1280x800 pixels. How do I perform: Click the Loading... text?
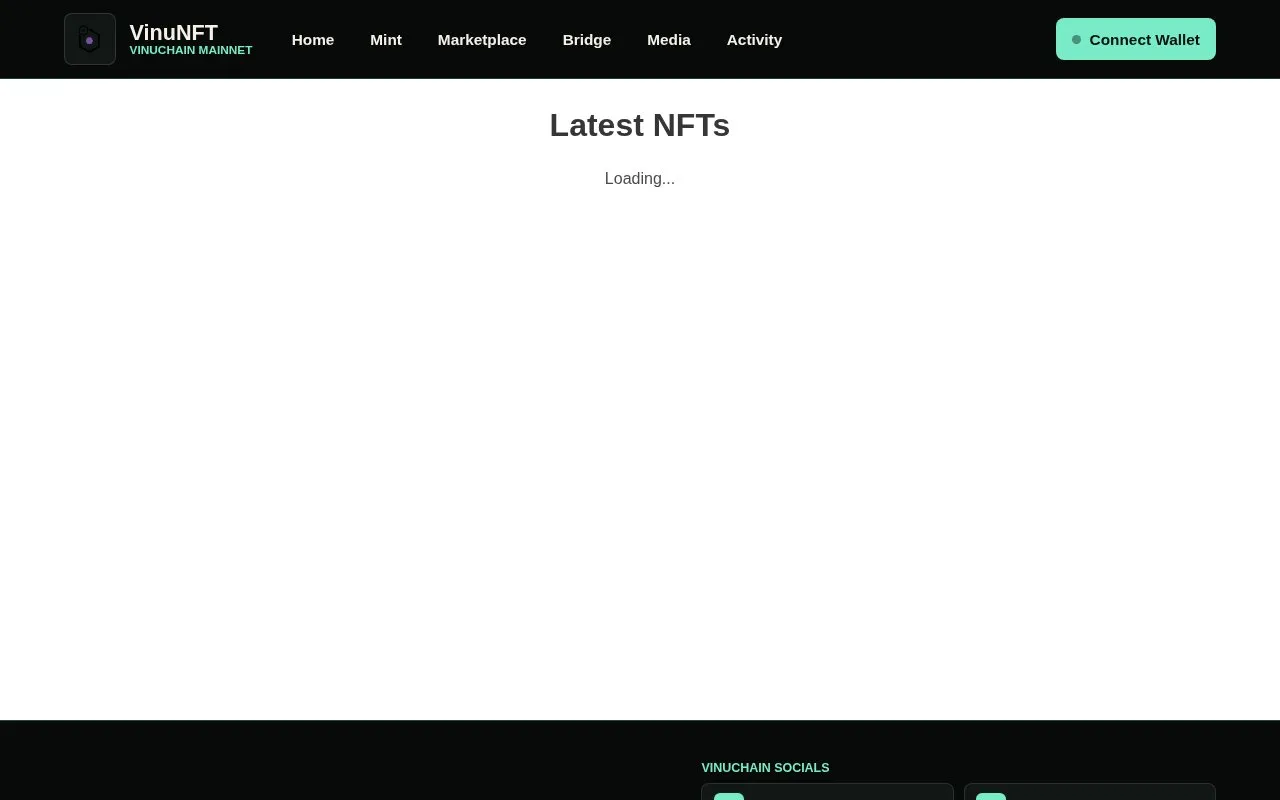(640, 178)
